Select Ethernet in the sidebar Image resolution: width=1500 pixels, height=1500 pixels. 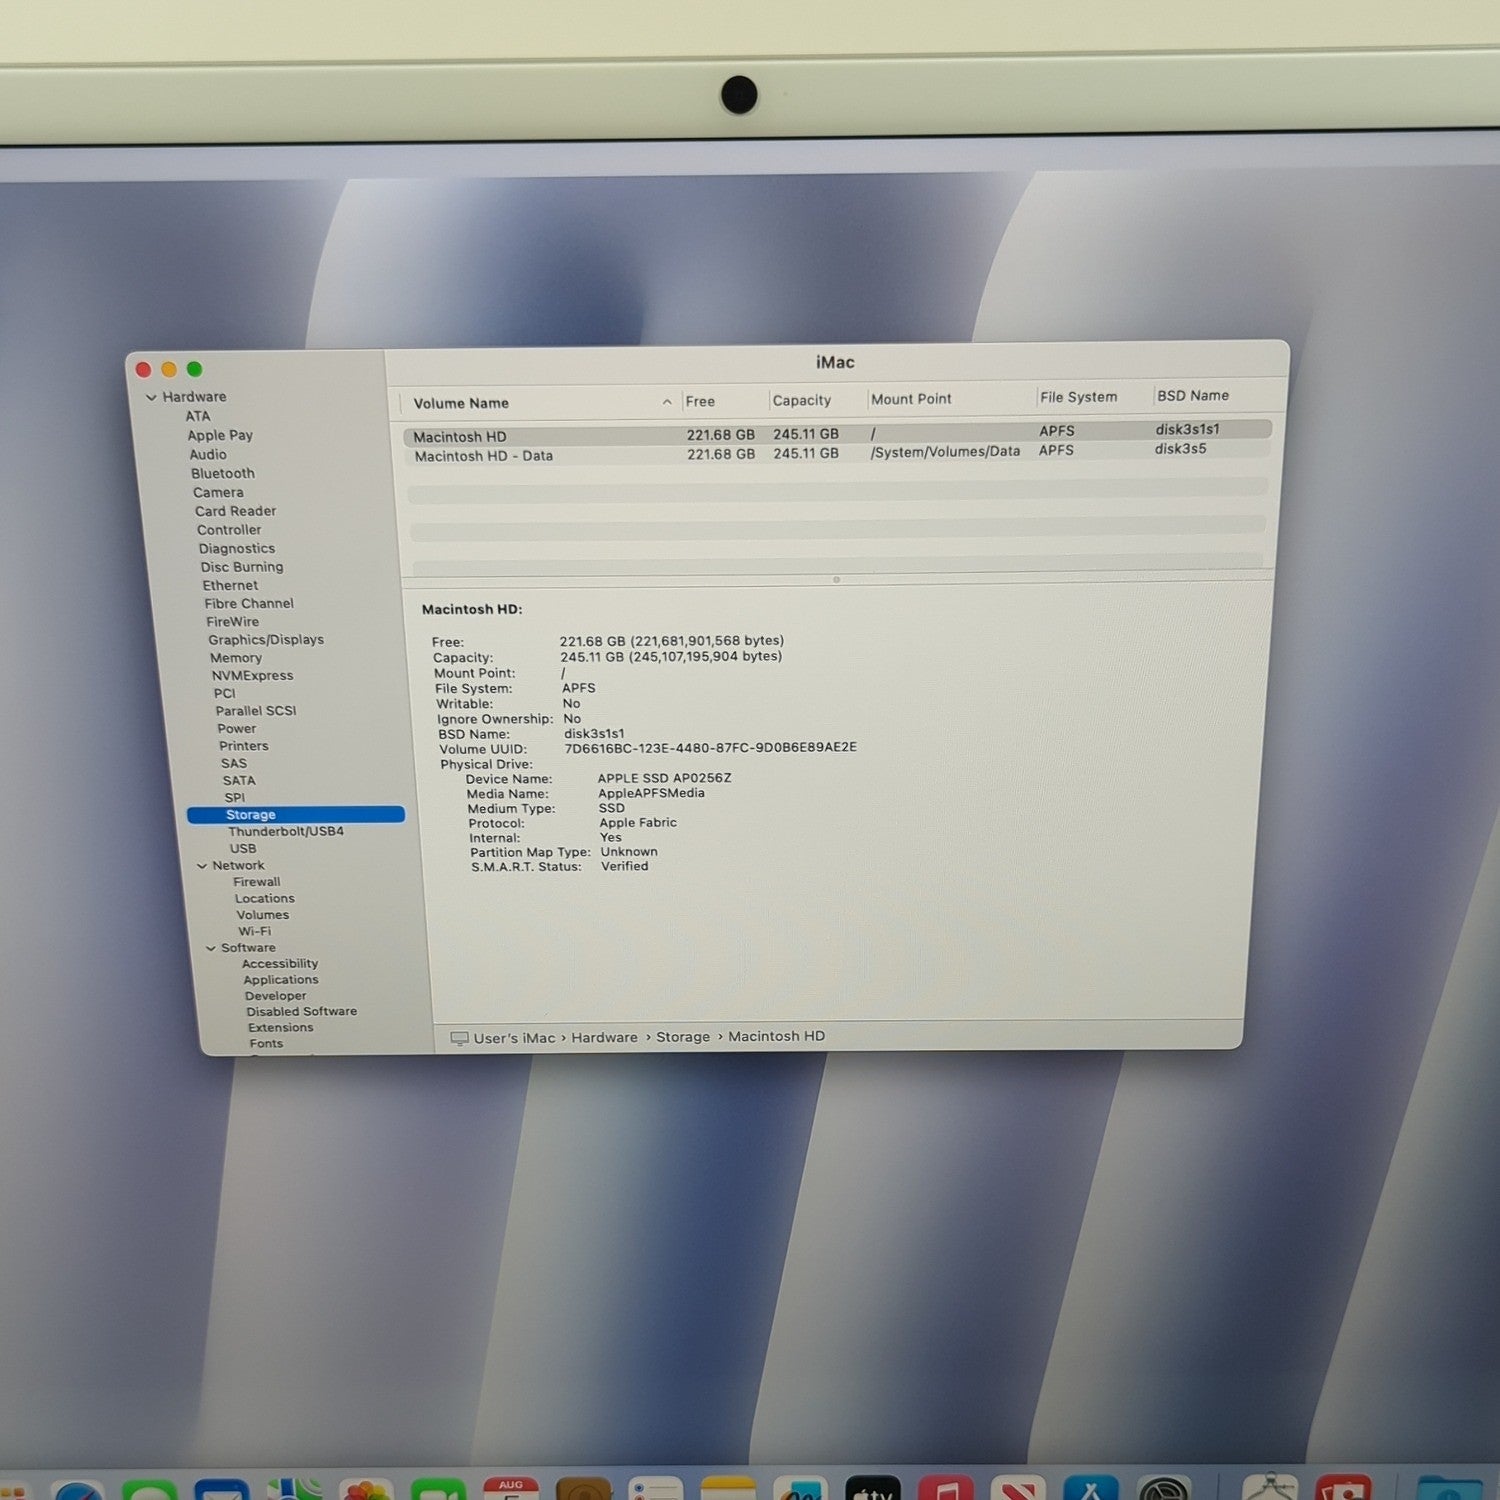coord(230,585)
